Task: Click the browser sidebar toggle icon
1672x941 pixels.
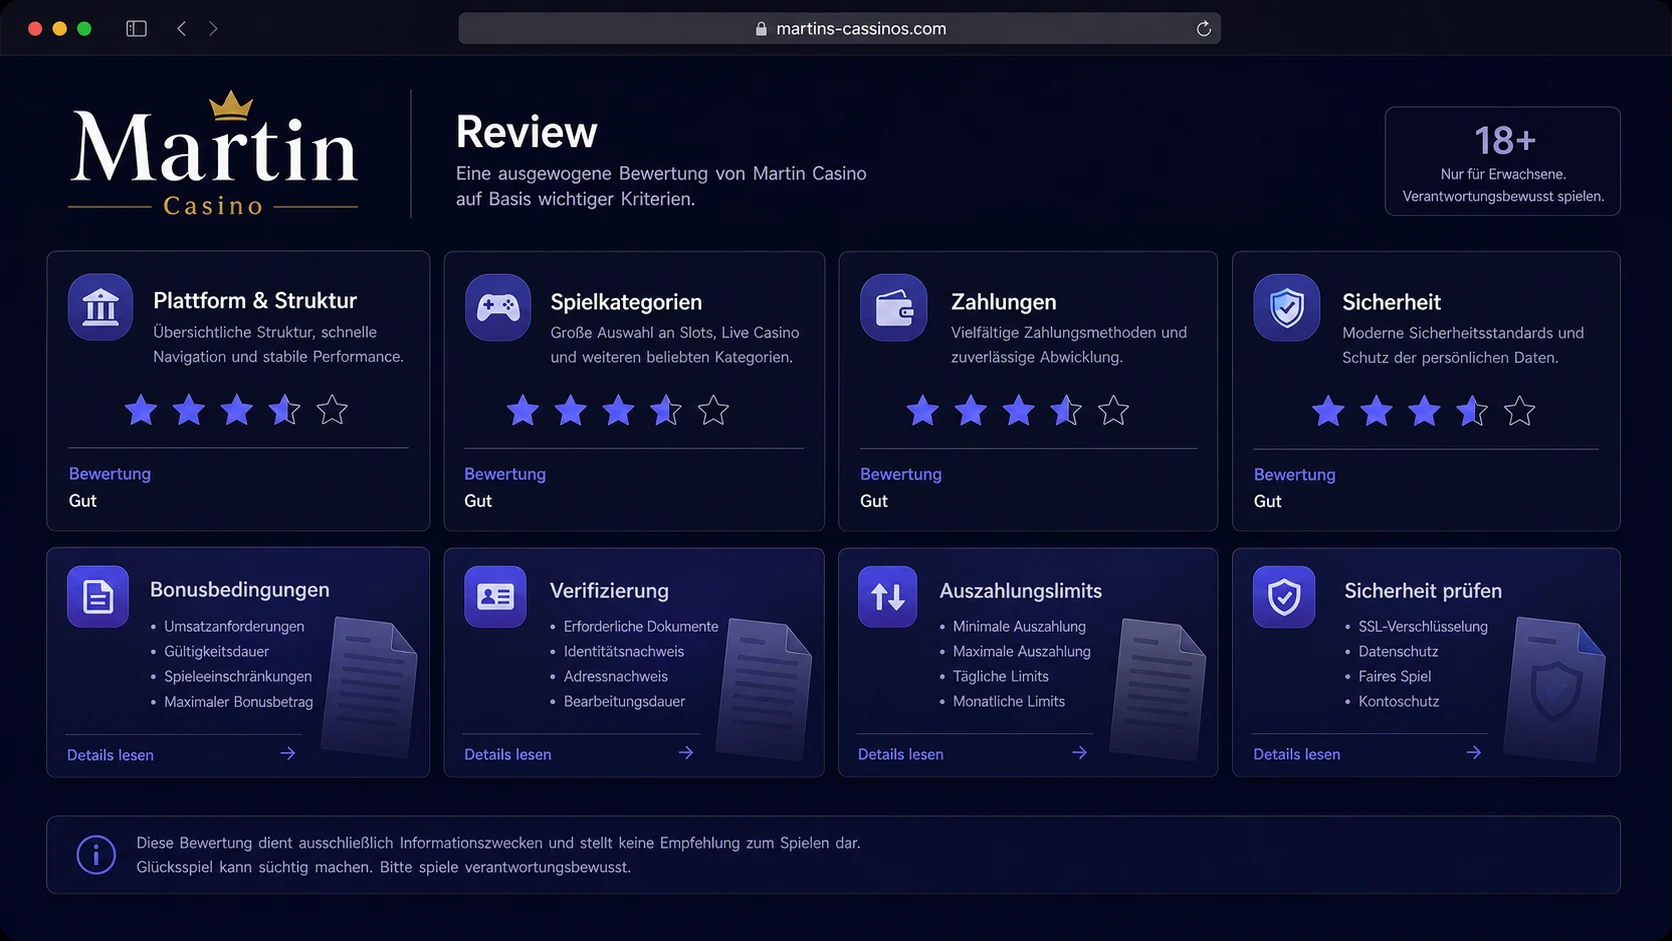Action: click(137, 29)
